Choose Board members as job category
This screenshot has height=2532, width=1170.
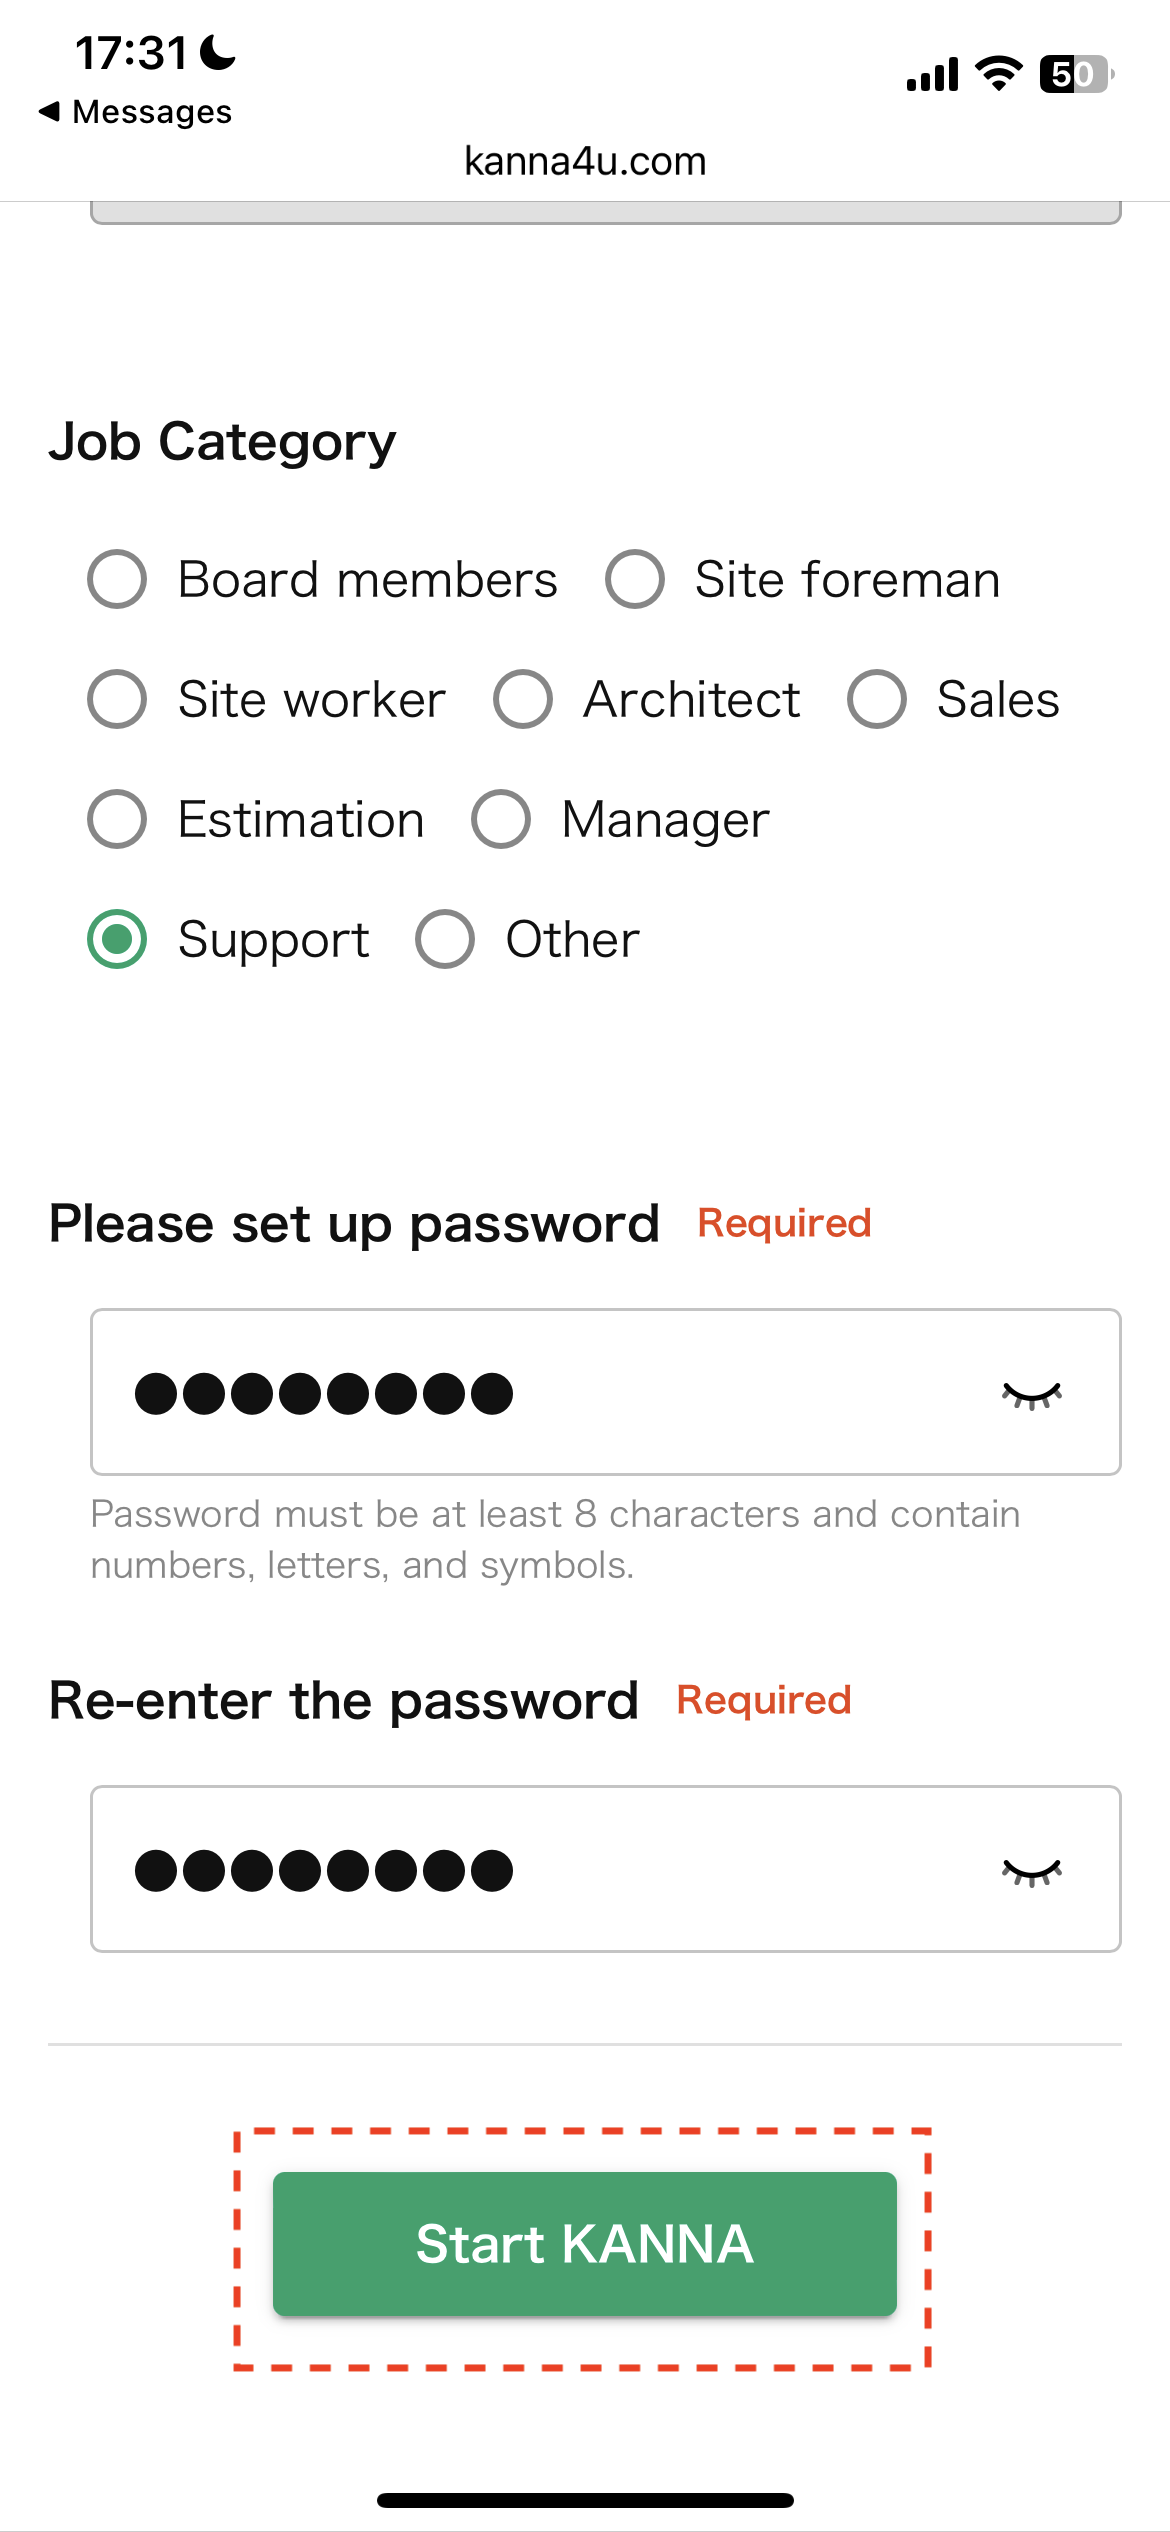coord(117,578)
